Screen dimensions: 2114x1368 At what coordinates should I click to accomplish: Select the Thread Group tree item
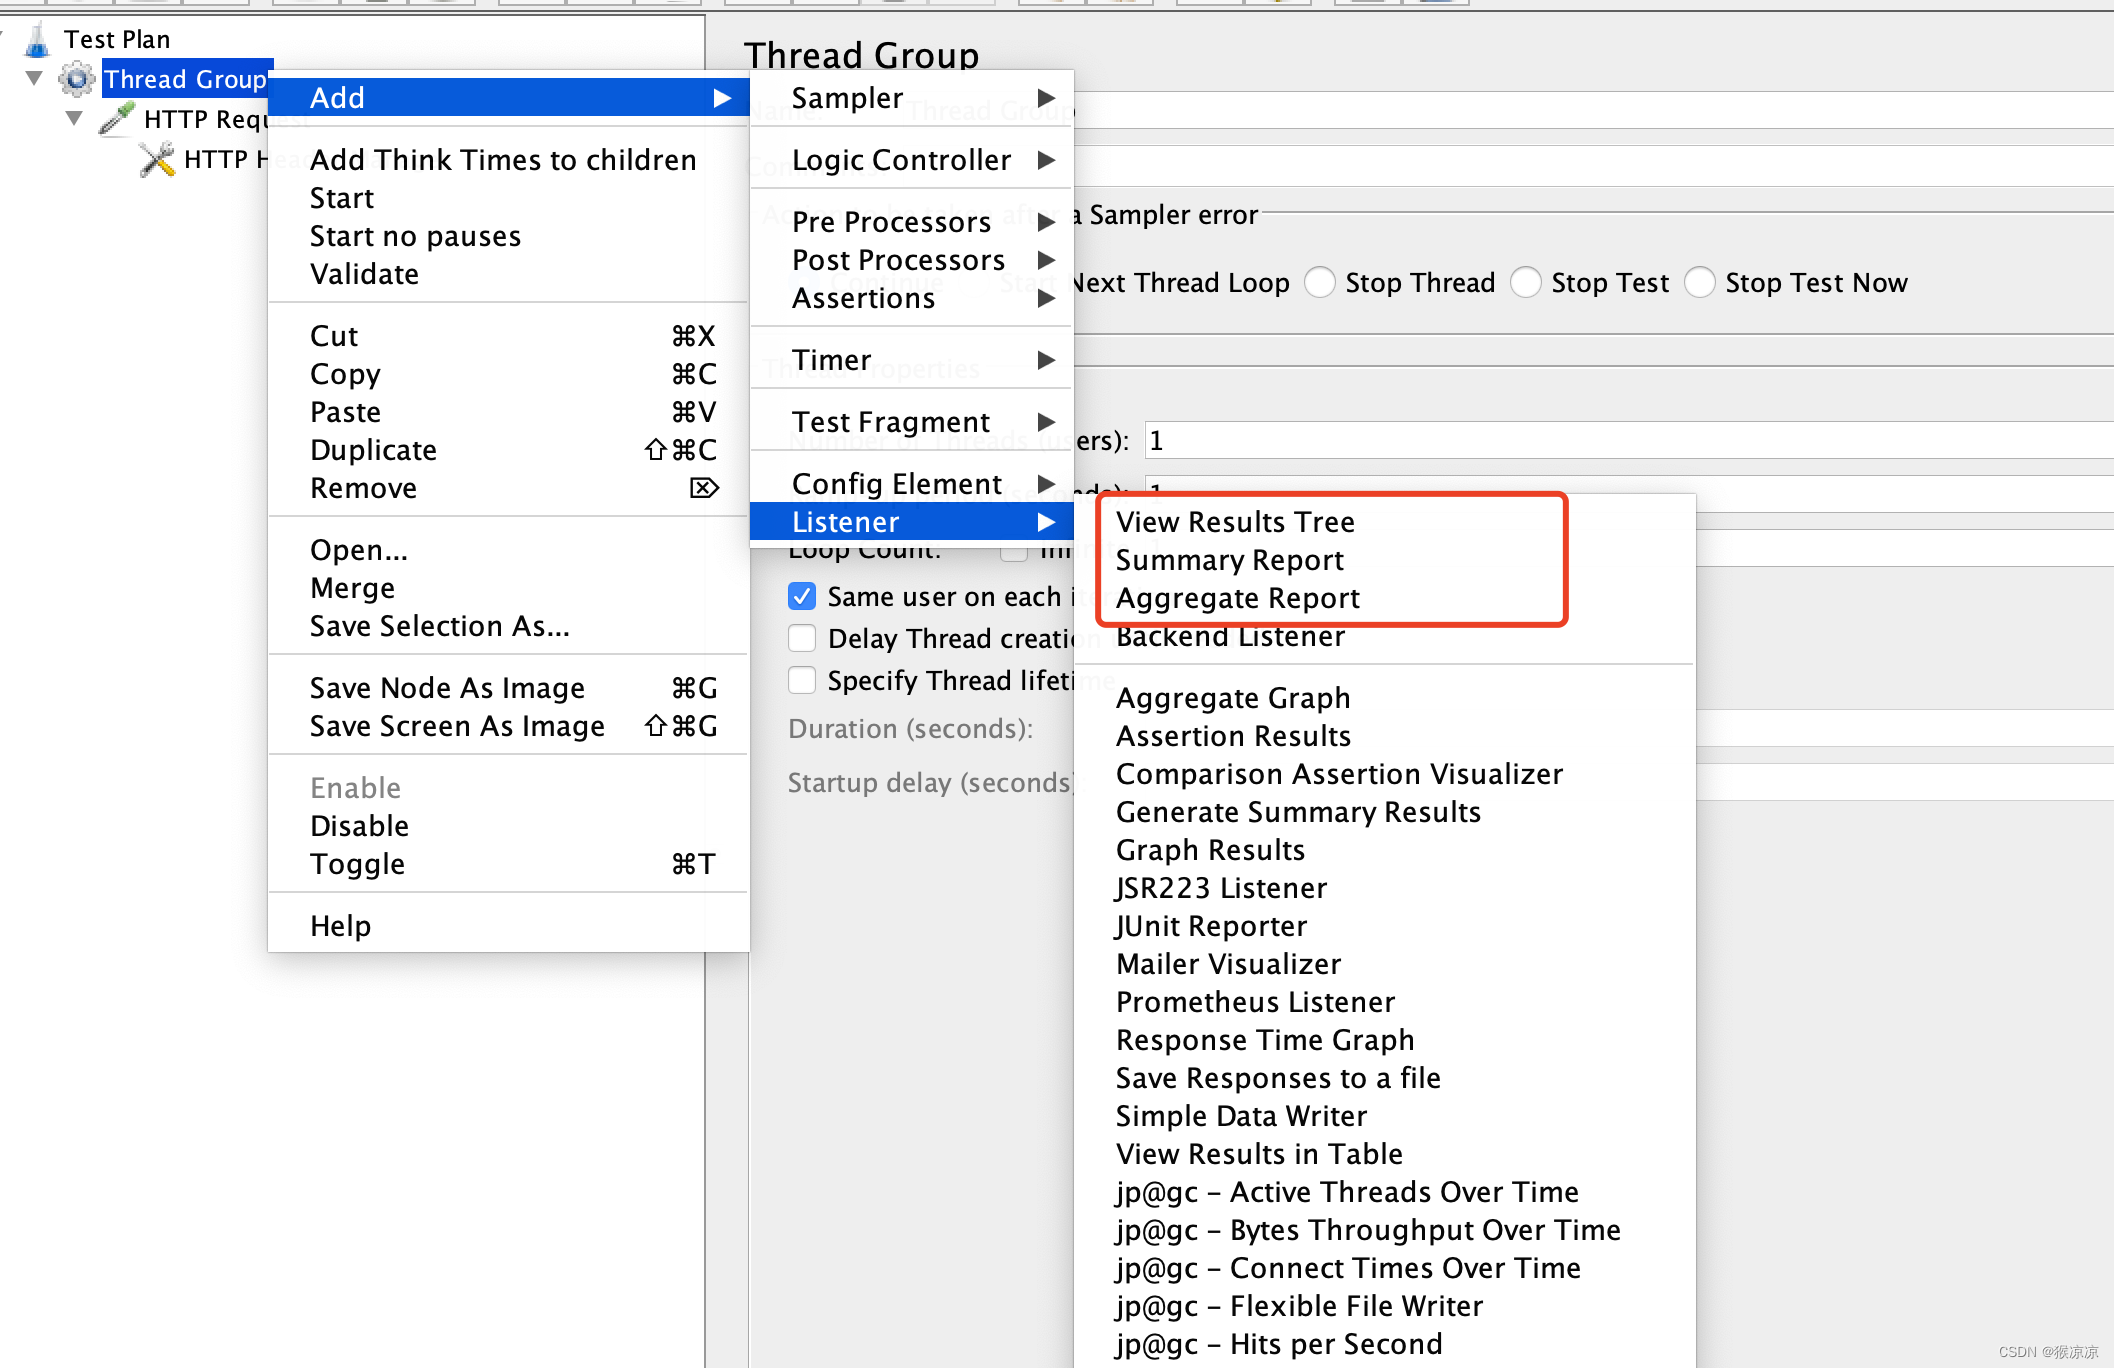coord(186,79)
